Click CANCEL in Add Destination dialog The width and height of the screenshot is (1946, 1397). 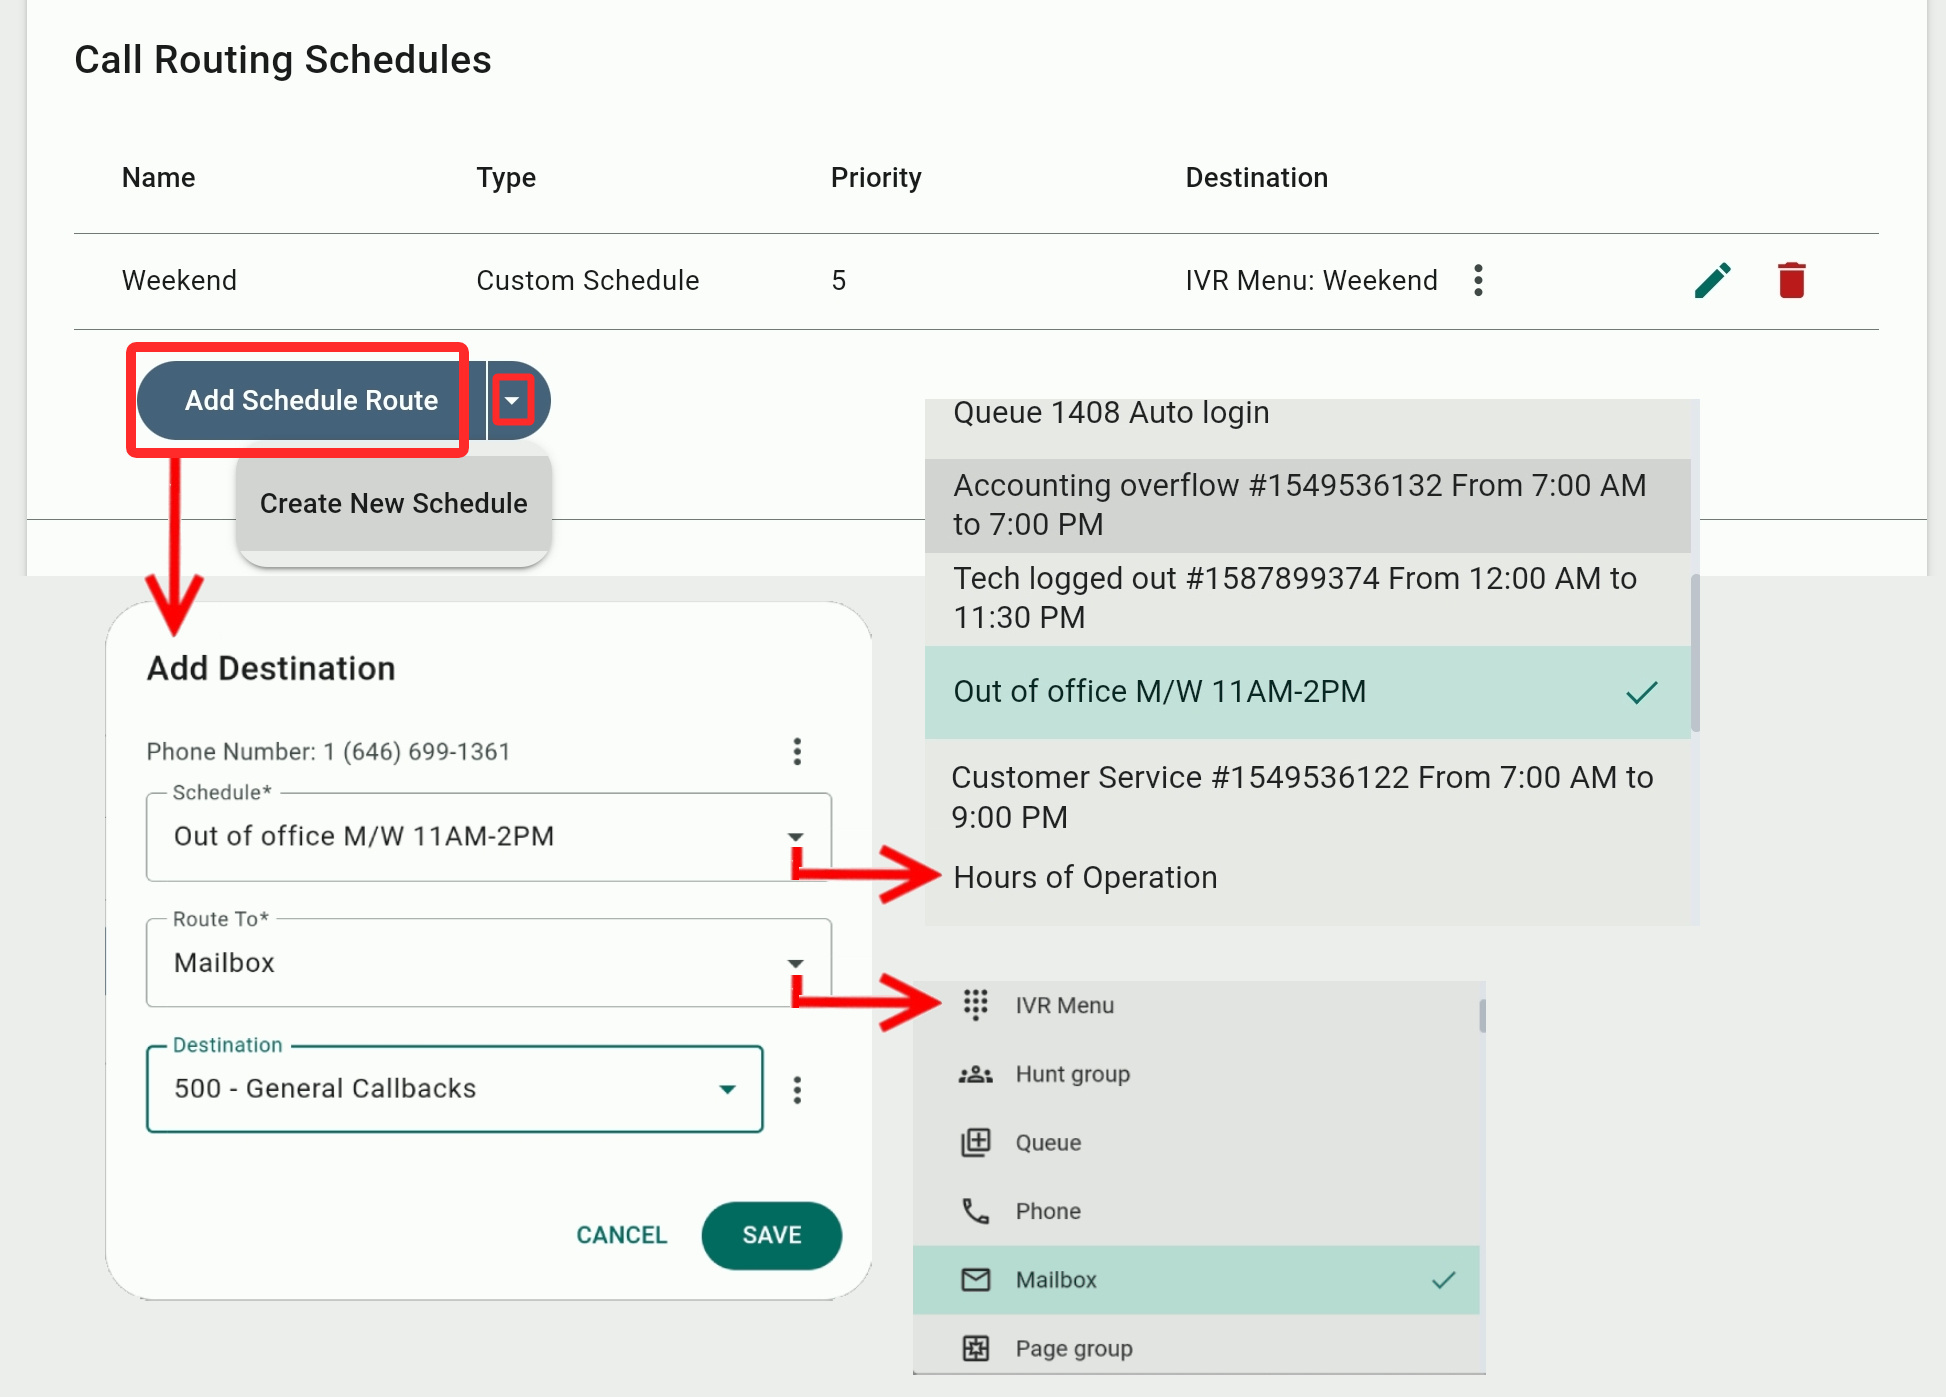click(x=621, y=1235)
